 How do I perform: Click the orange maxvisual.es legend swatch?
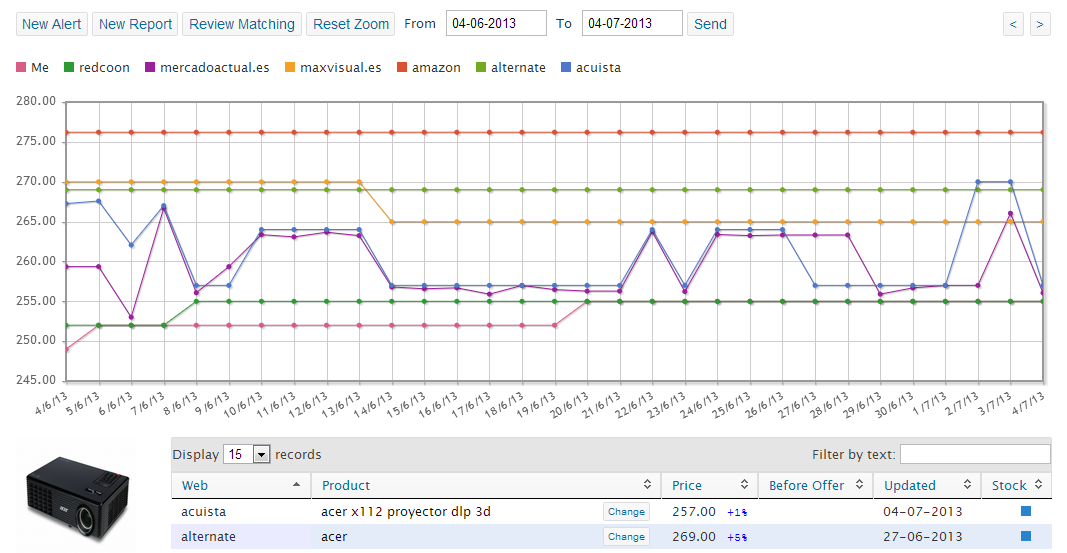(x=290, y=67)
